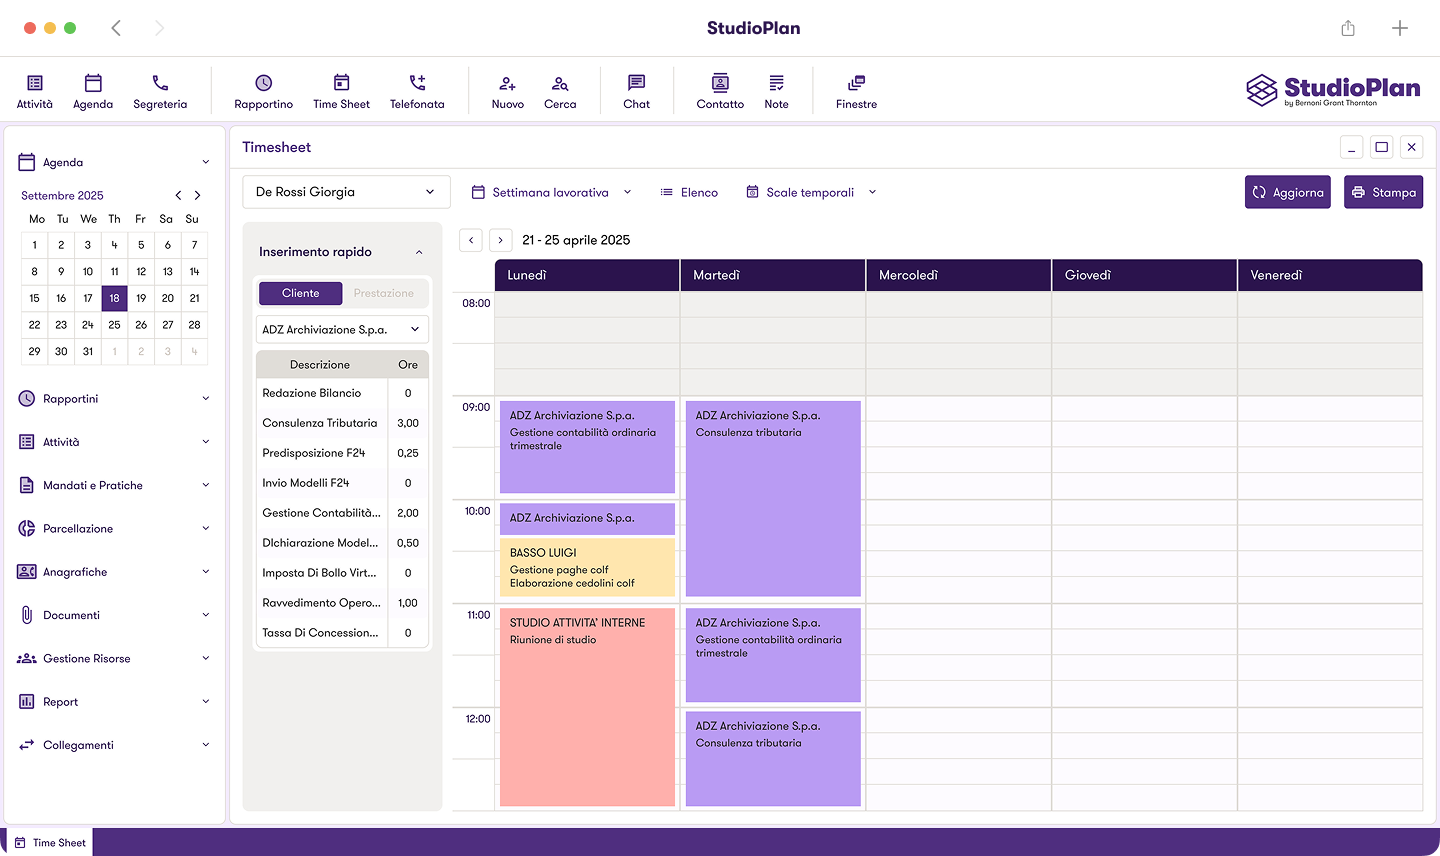
Task: Open the Settimana lavorativa view dropdown
Action: (x=552, y=192)
